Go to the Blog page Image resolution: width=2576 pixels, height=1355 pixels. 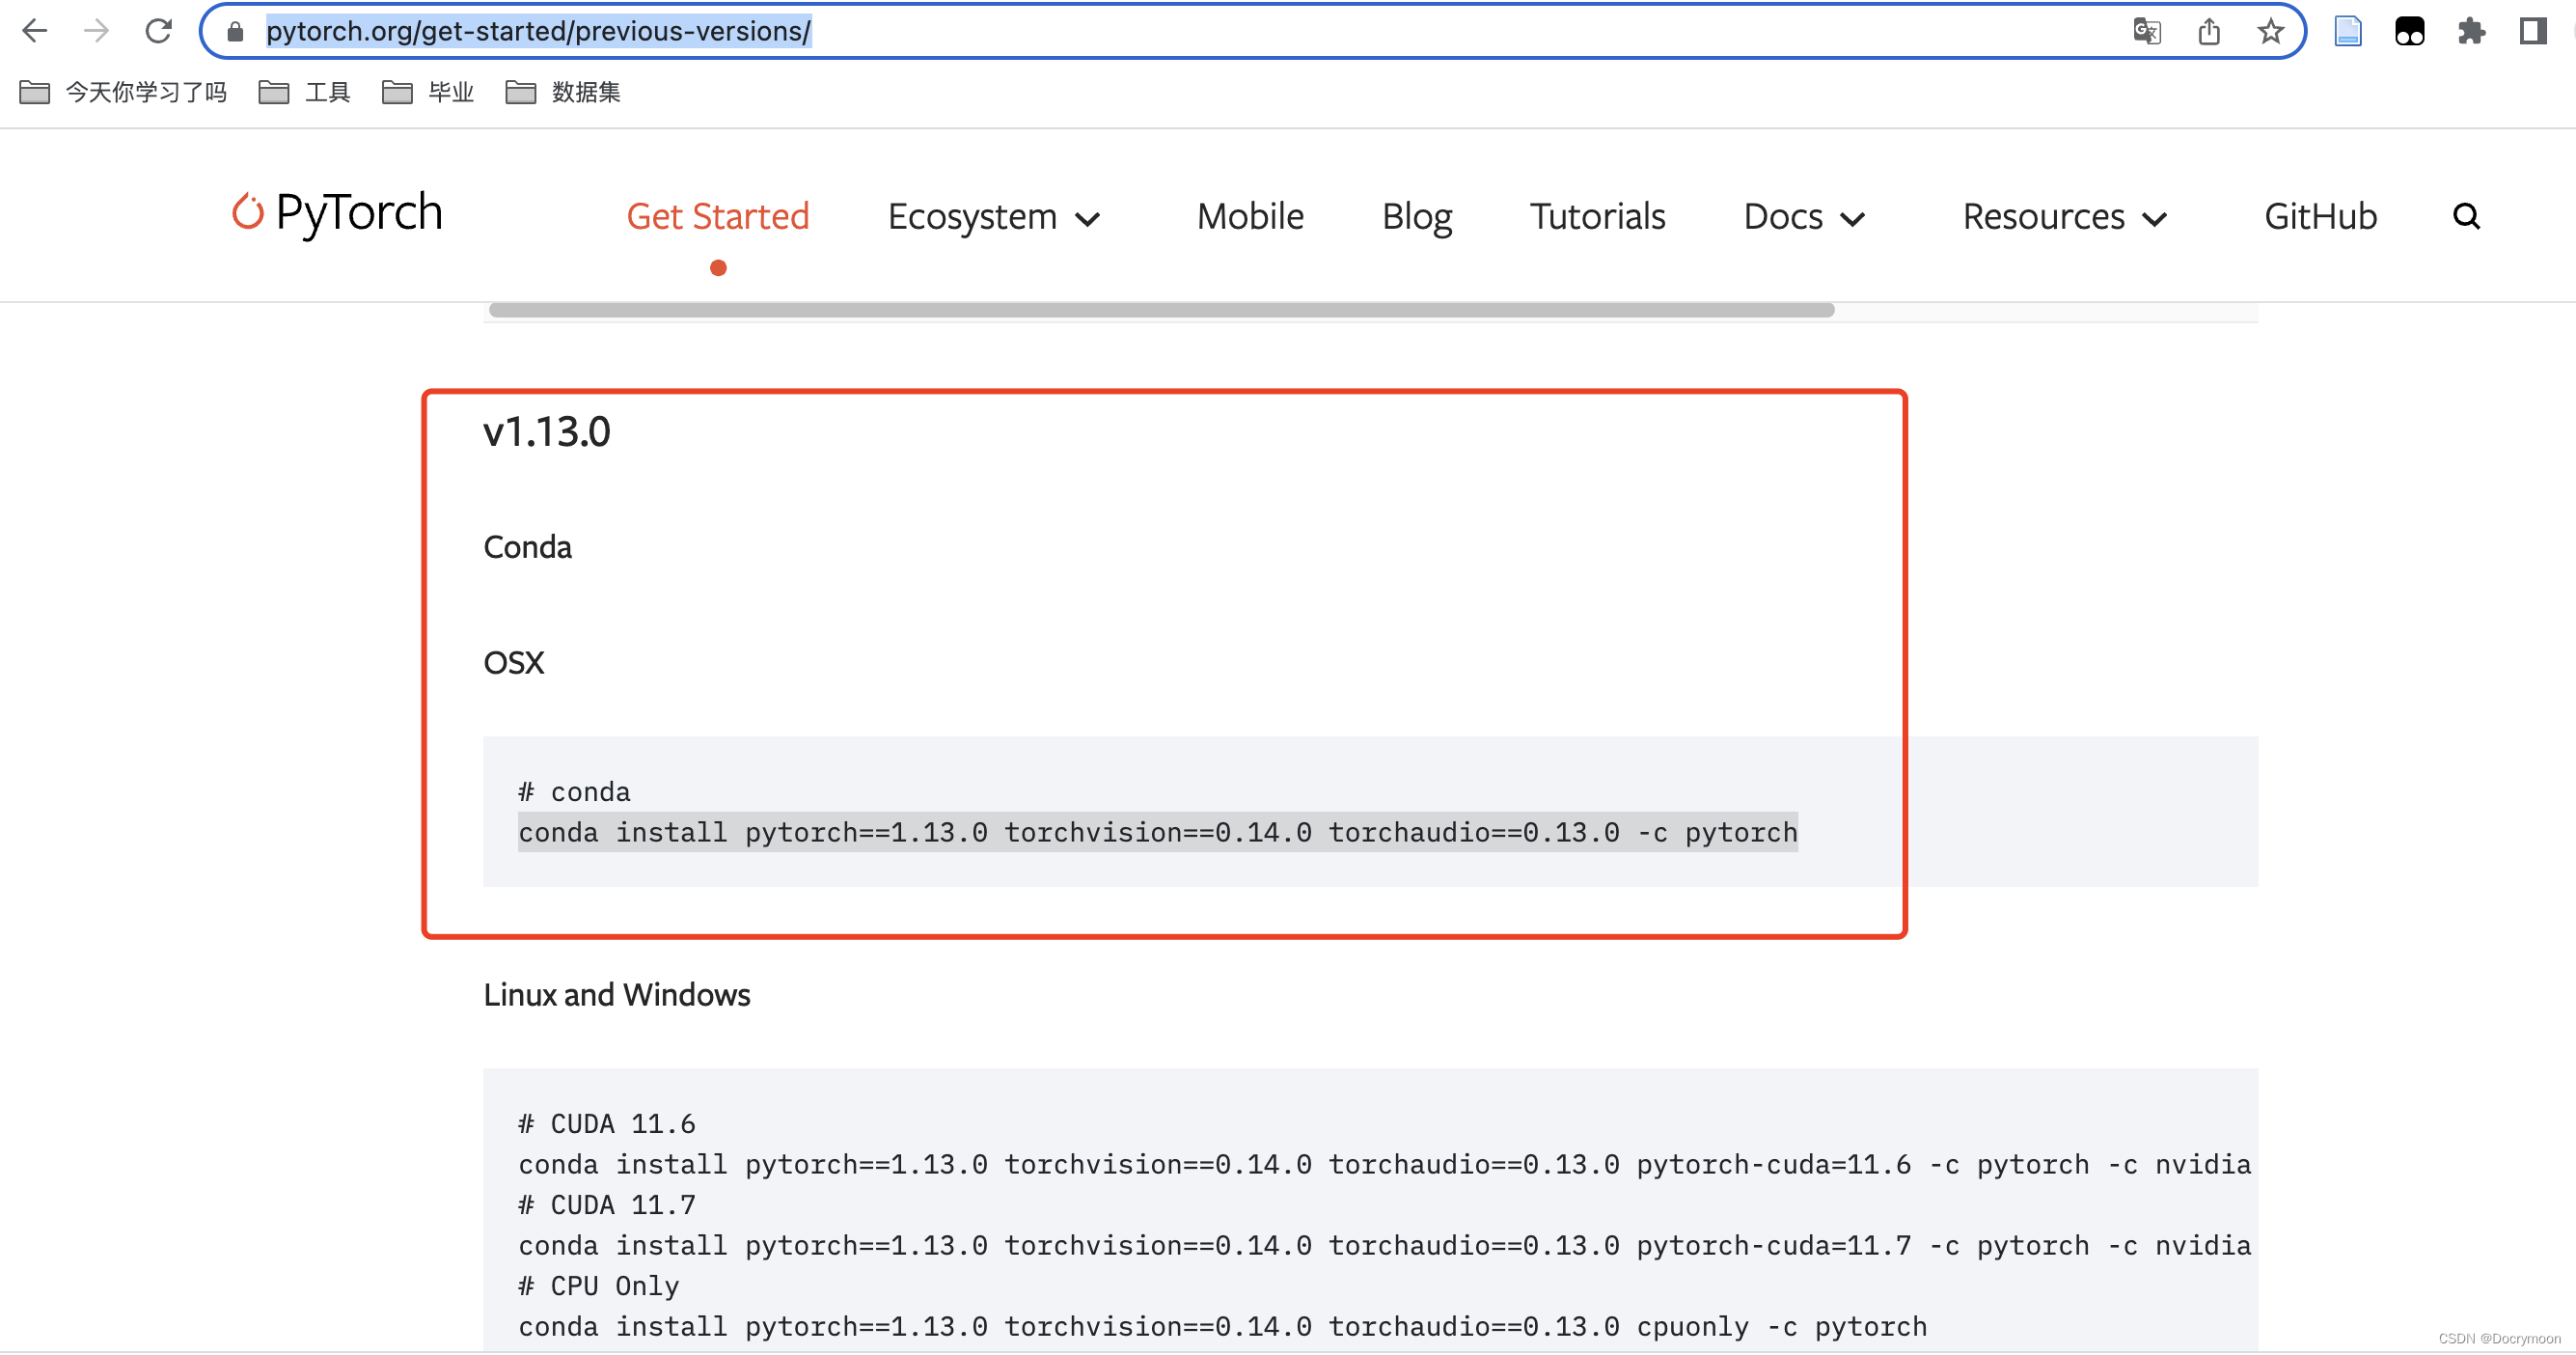pyautogui.click(x=1416, y=217)
